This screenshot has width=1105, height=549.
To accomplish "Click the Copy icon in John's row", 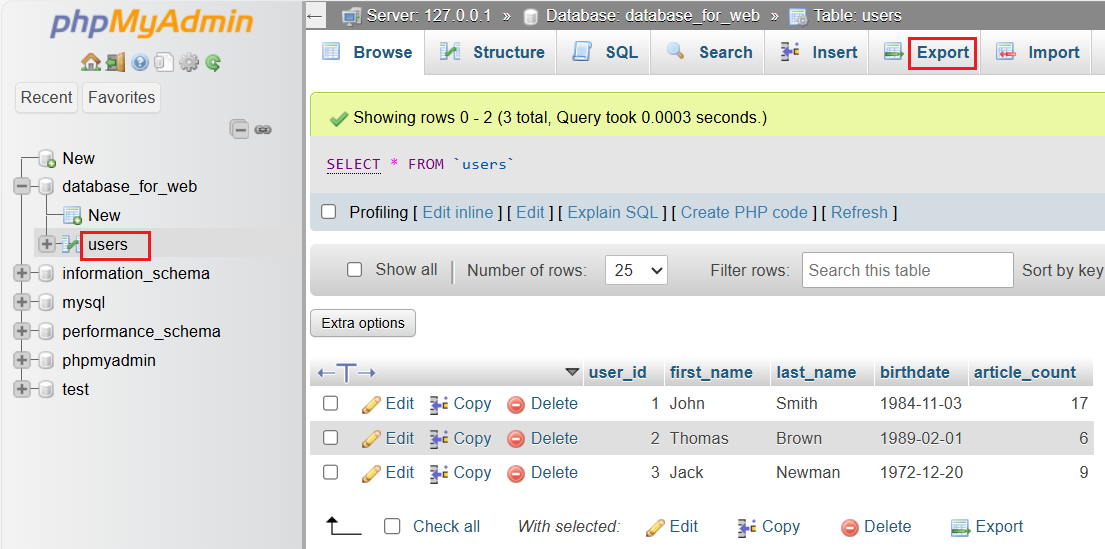I will (440, 404).
